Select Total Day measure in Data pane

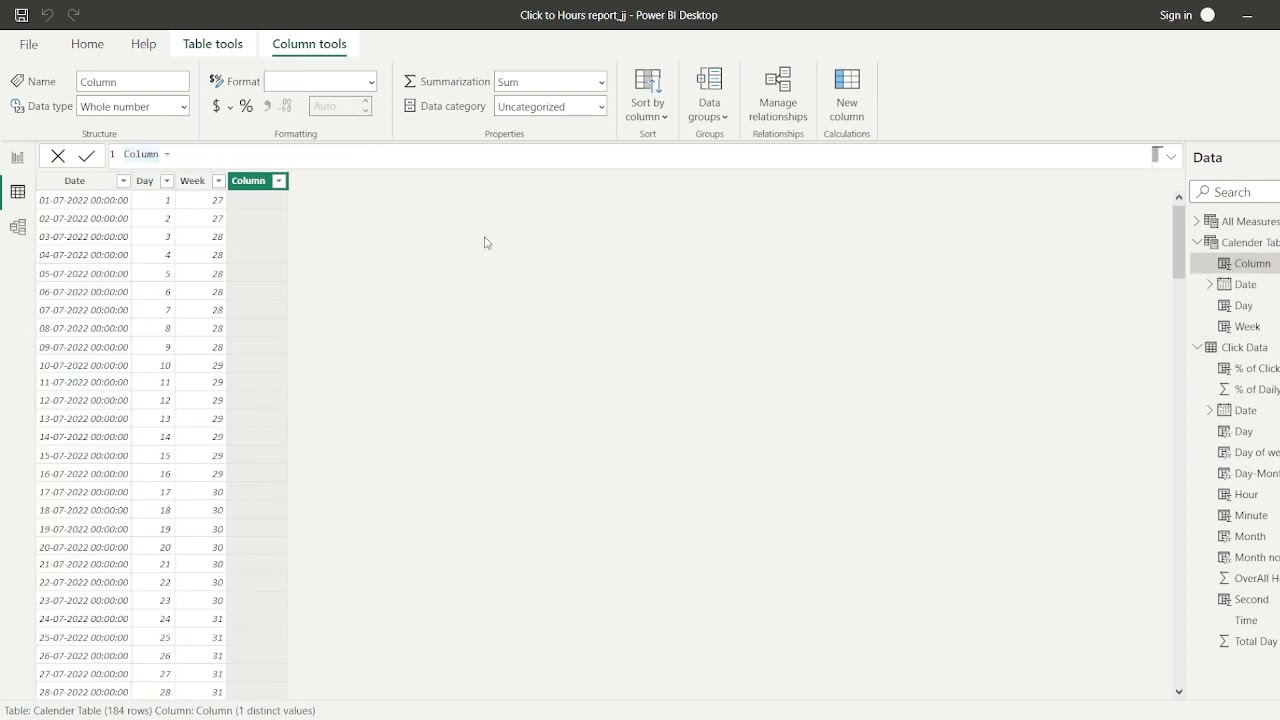1255,641
